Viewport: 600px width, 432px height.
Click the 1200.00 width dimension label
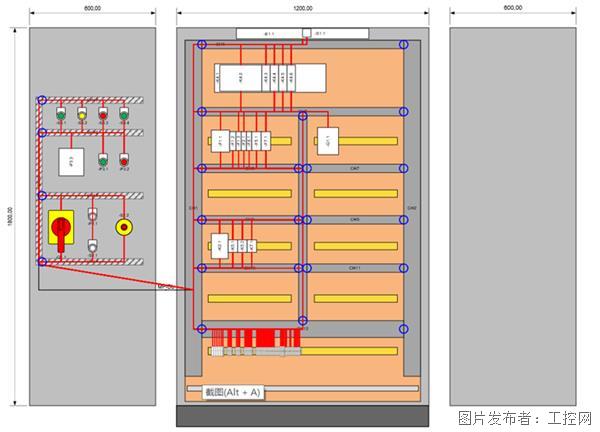(x=303, y=8)
